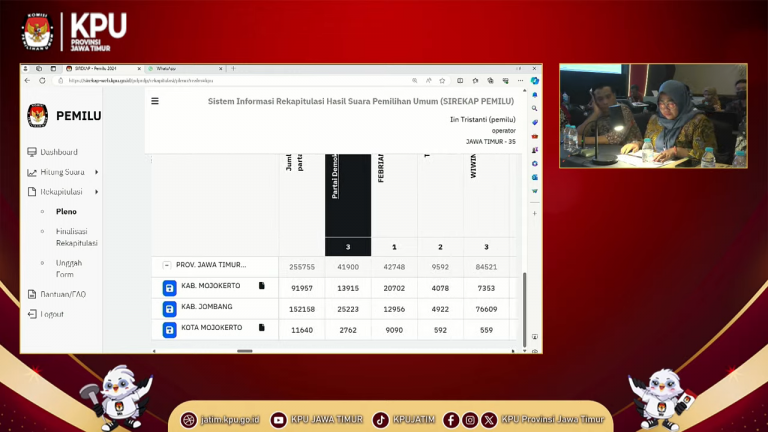Click the Garuda PEMILU logo in sidebar

(38, 116)
